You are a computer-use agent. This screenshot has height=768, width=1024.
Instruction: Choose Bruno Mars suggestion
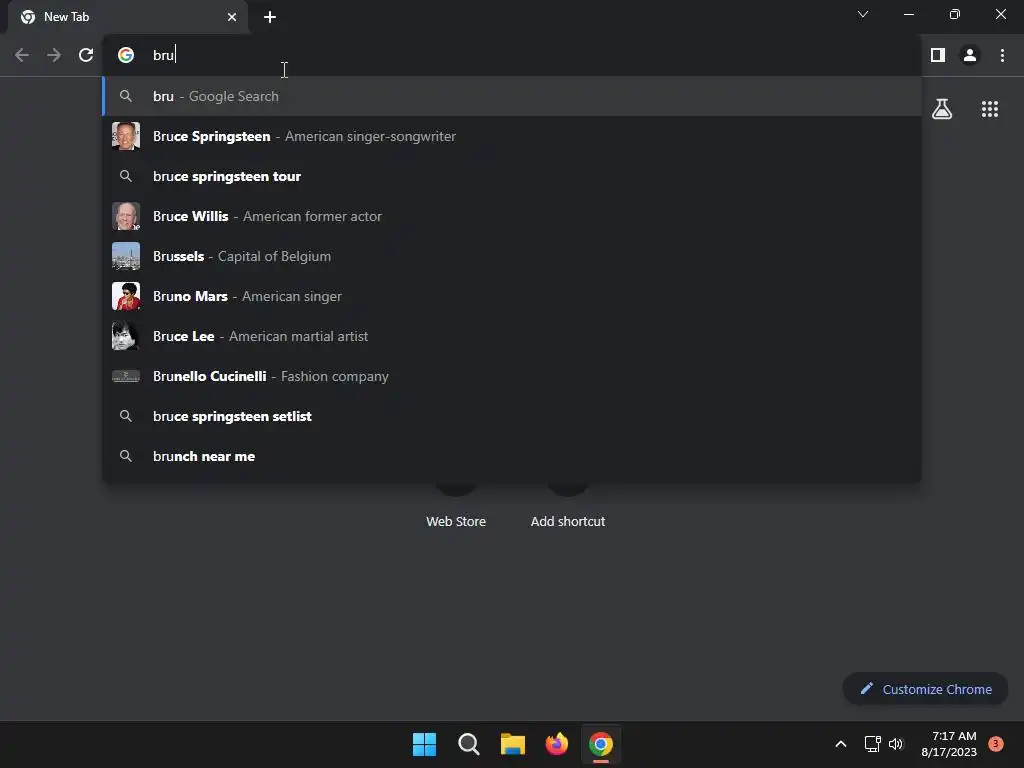click(512, 296)
